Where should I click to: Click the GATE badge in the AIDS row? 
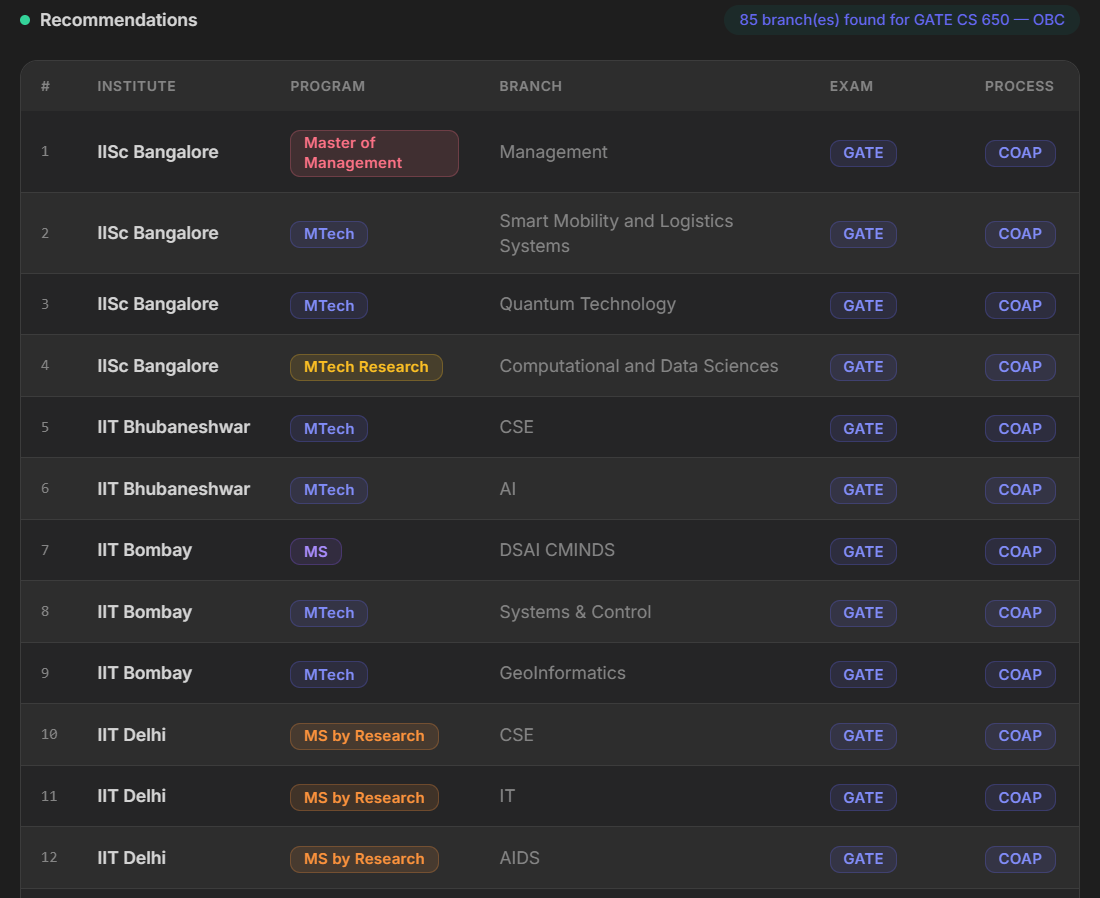[x=863, y=859]
